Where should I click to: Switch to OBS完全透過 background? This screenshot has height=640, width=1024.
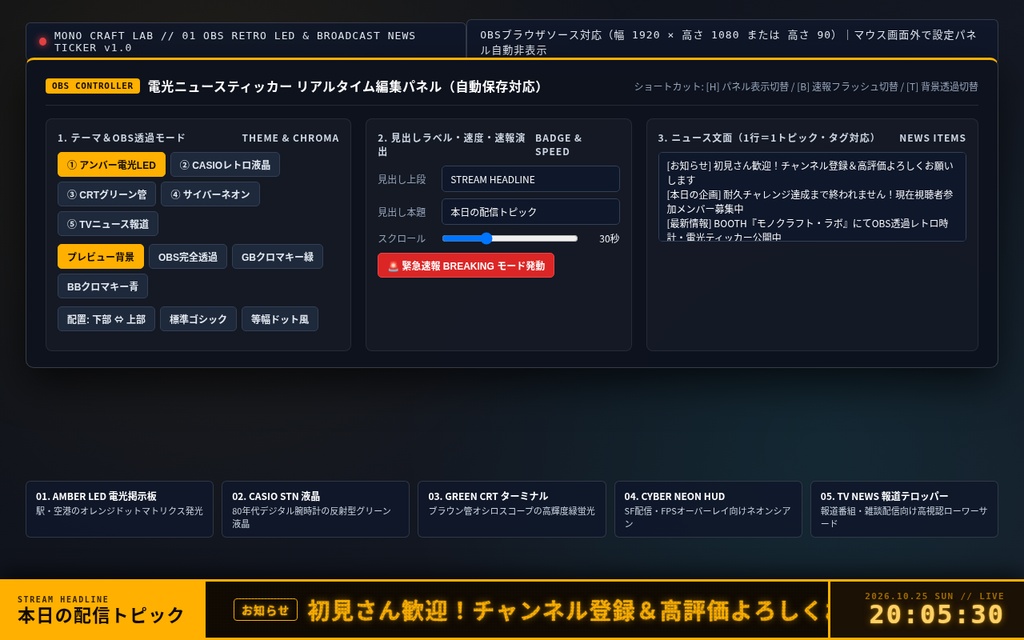pyautogui.click(x=187, y=257)
